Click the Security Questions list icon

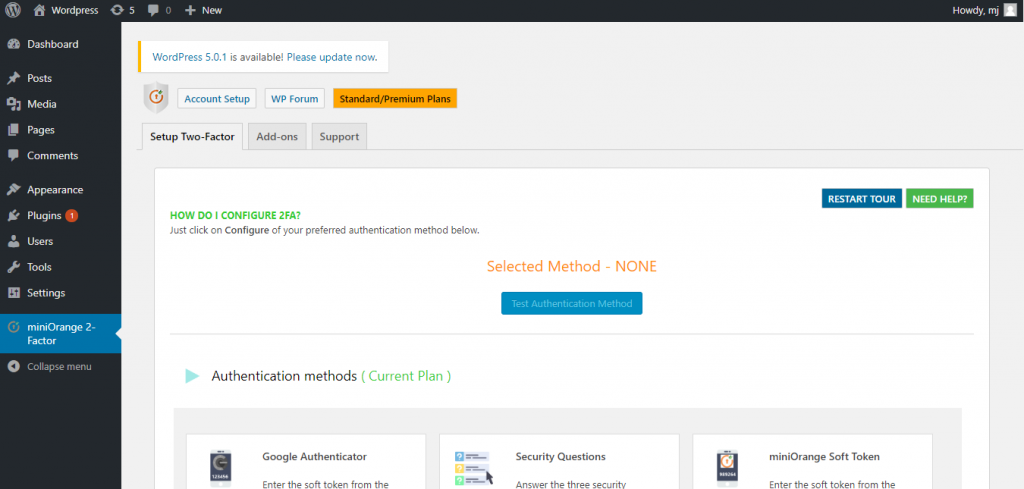pos(473,468)
